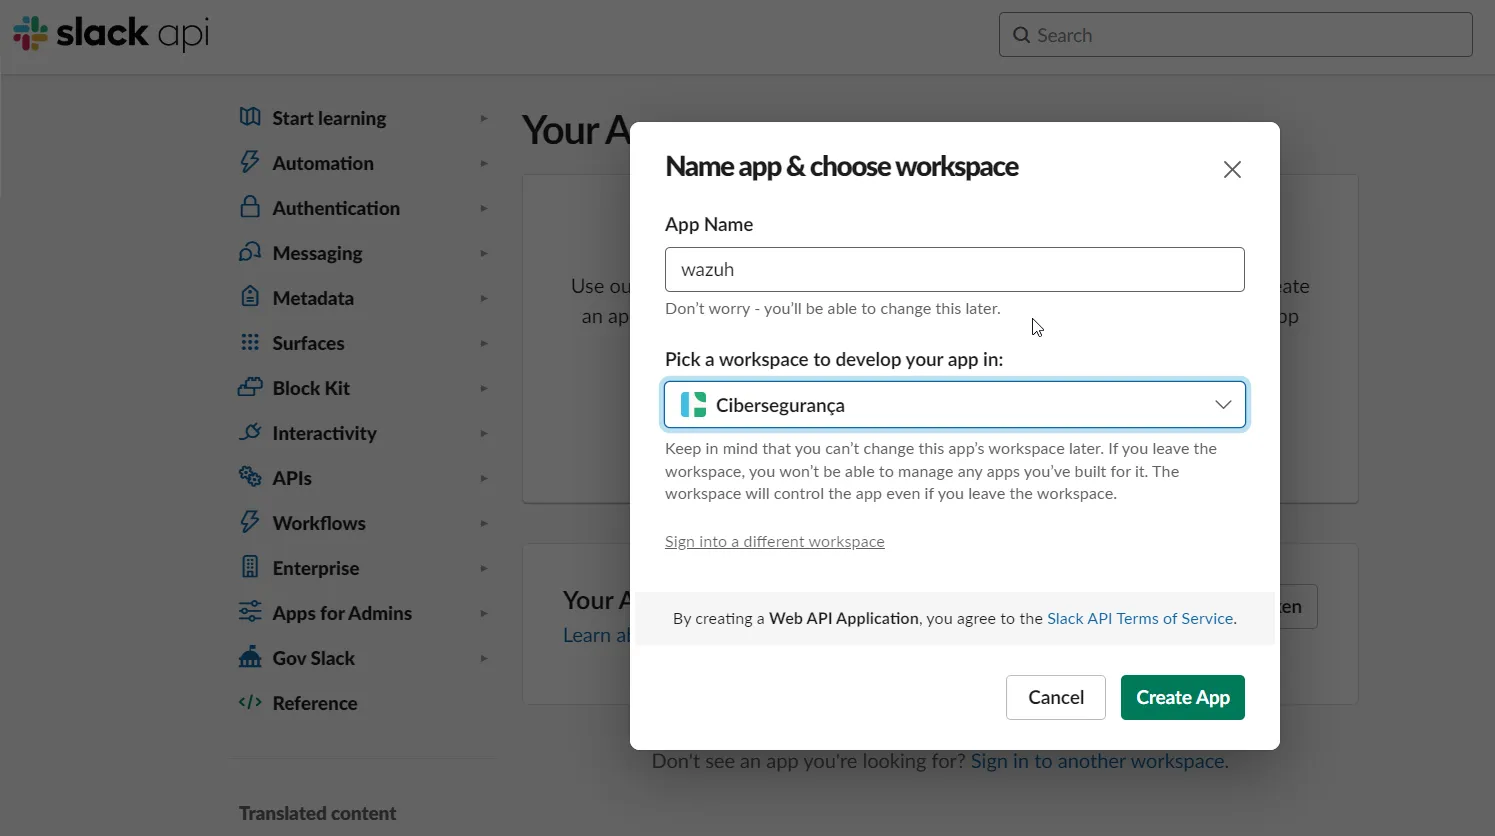This screenshot has height=836, width=1495.
Task: Open Sign into a different workspace link
Action: 775,541
